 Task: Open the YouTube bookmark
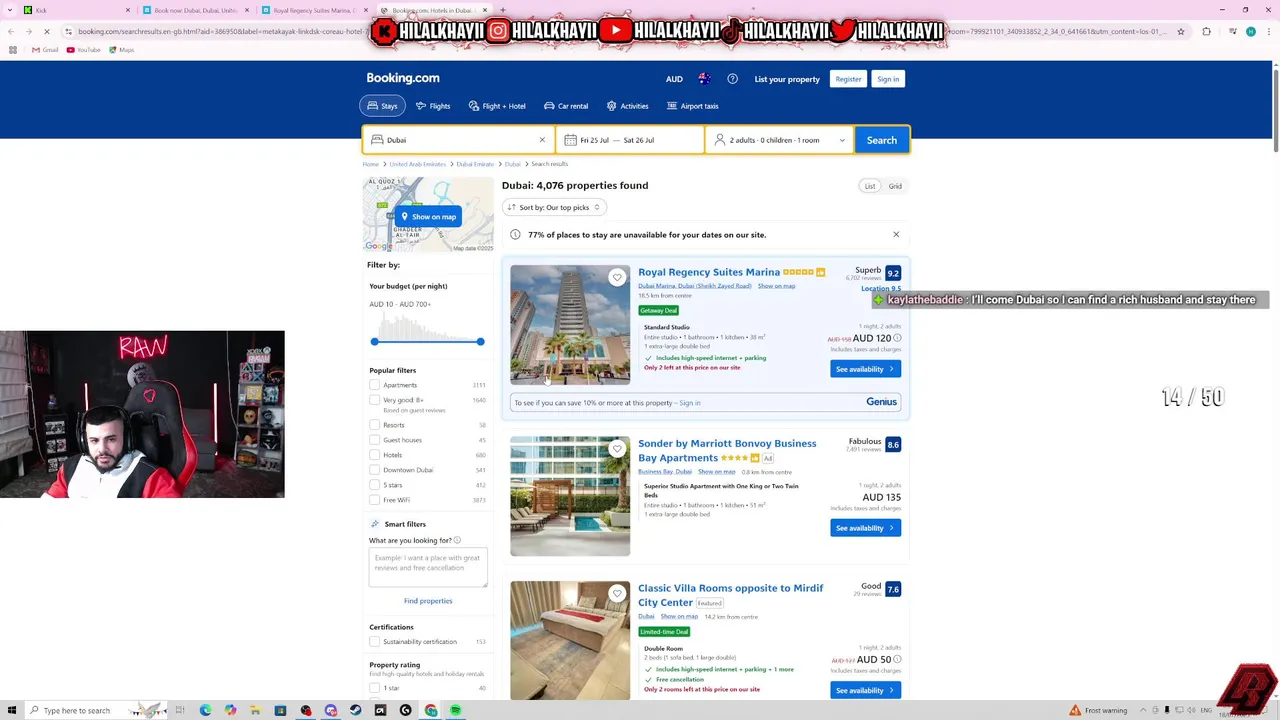(84, 50)
